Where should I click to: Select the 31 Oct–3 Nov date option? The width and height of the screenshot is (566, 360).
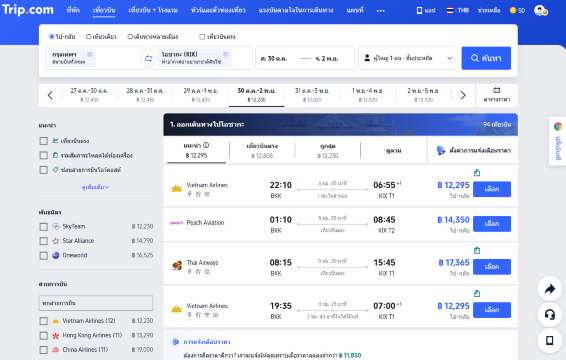click(x=312, y=95)
